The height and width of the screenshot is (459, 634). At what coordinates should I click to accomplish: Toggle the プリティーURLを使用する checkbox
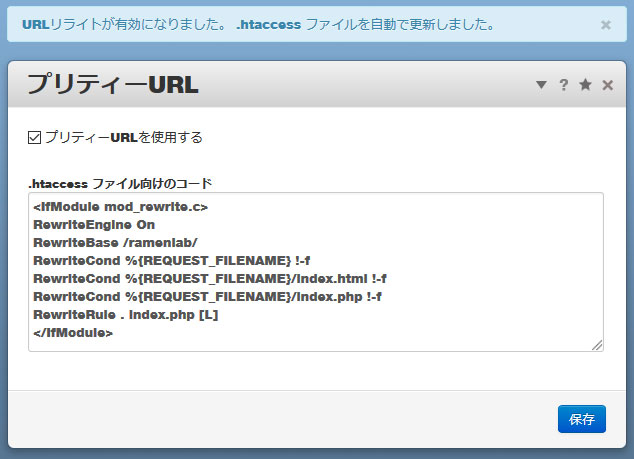[34, 137]
